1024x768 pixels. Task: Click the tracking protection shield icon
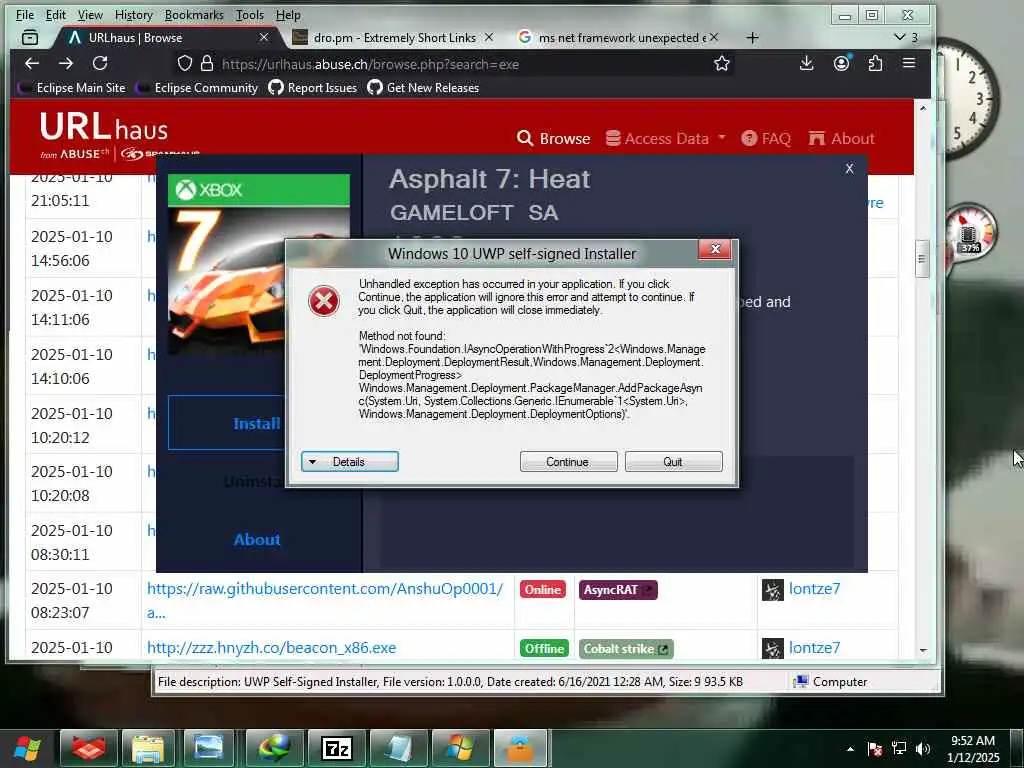(185, 63)
